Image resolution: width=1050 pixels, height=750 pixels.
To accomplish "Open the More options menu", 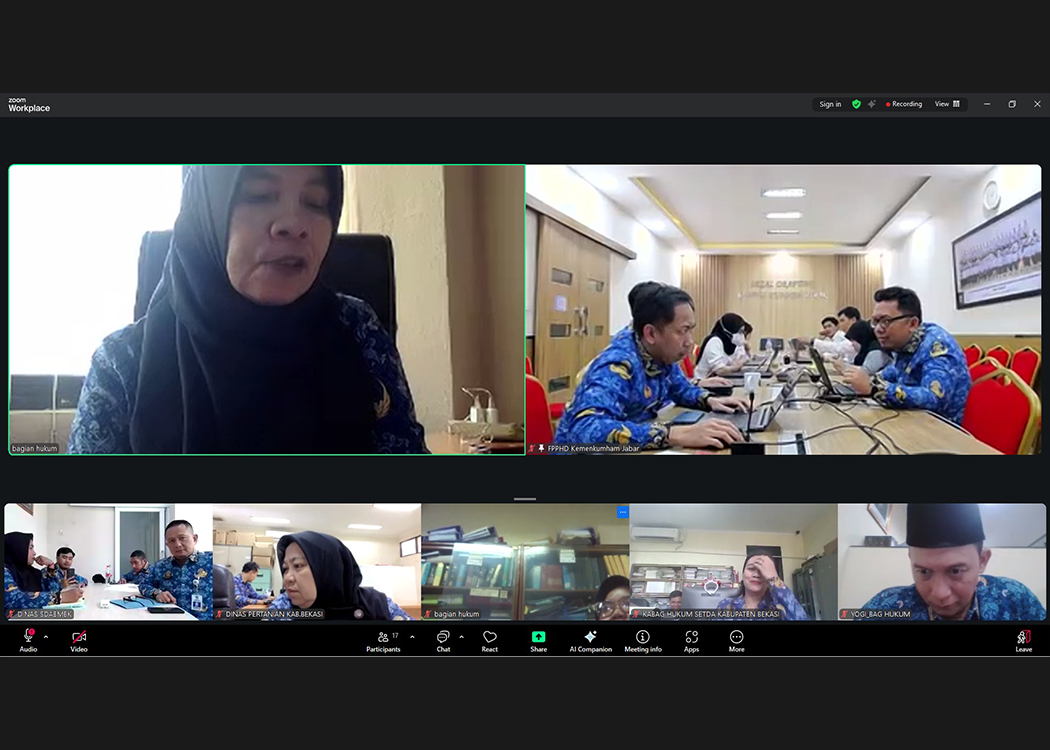I will coord(735,641).
